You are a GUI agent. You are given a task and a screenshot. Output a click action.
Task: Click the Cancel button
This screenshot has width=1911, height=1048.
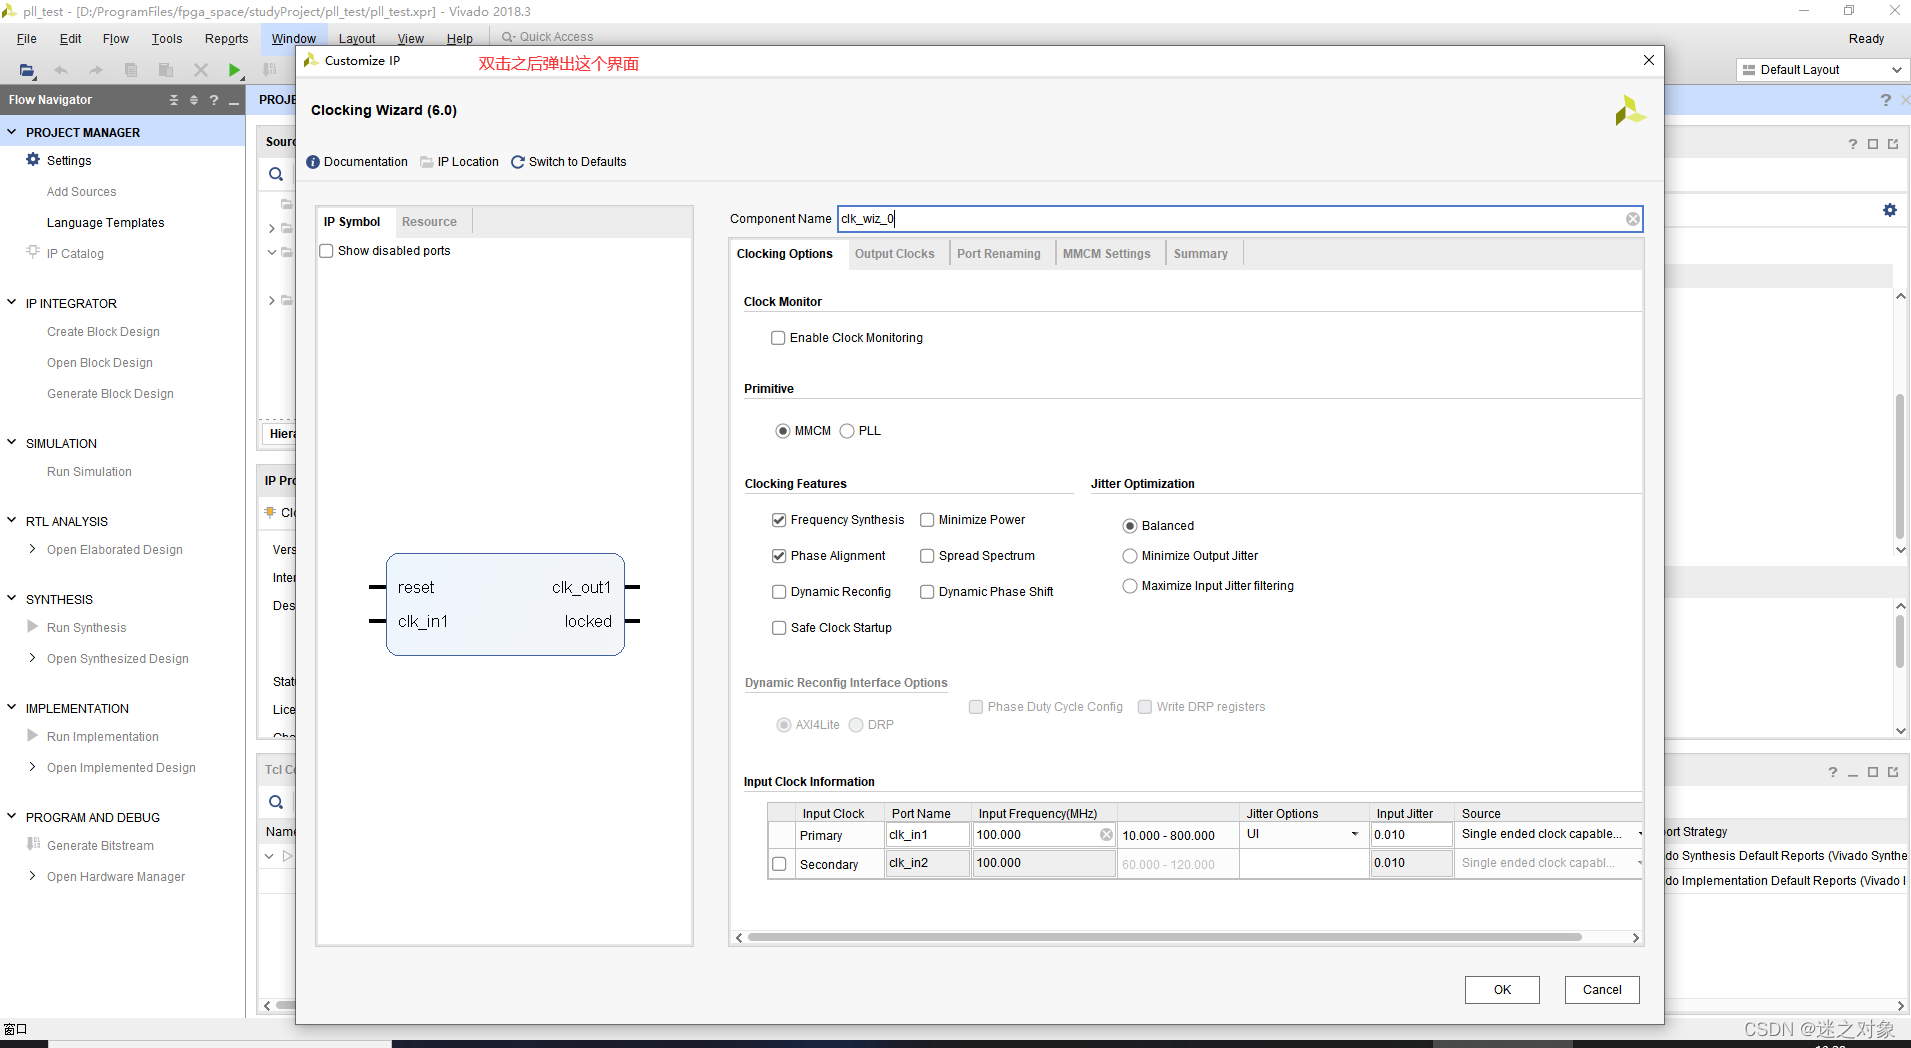[x=1602, y=990]
